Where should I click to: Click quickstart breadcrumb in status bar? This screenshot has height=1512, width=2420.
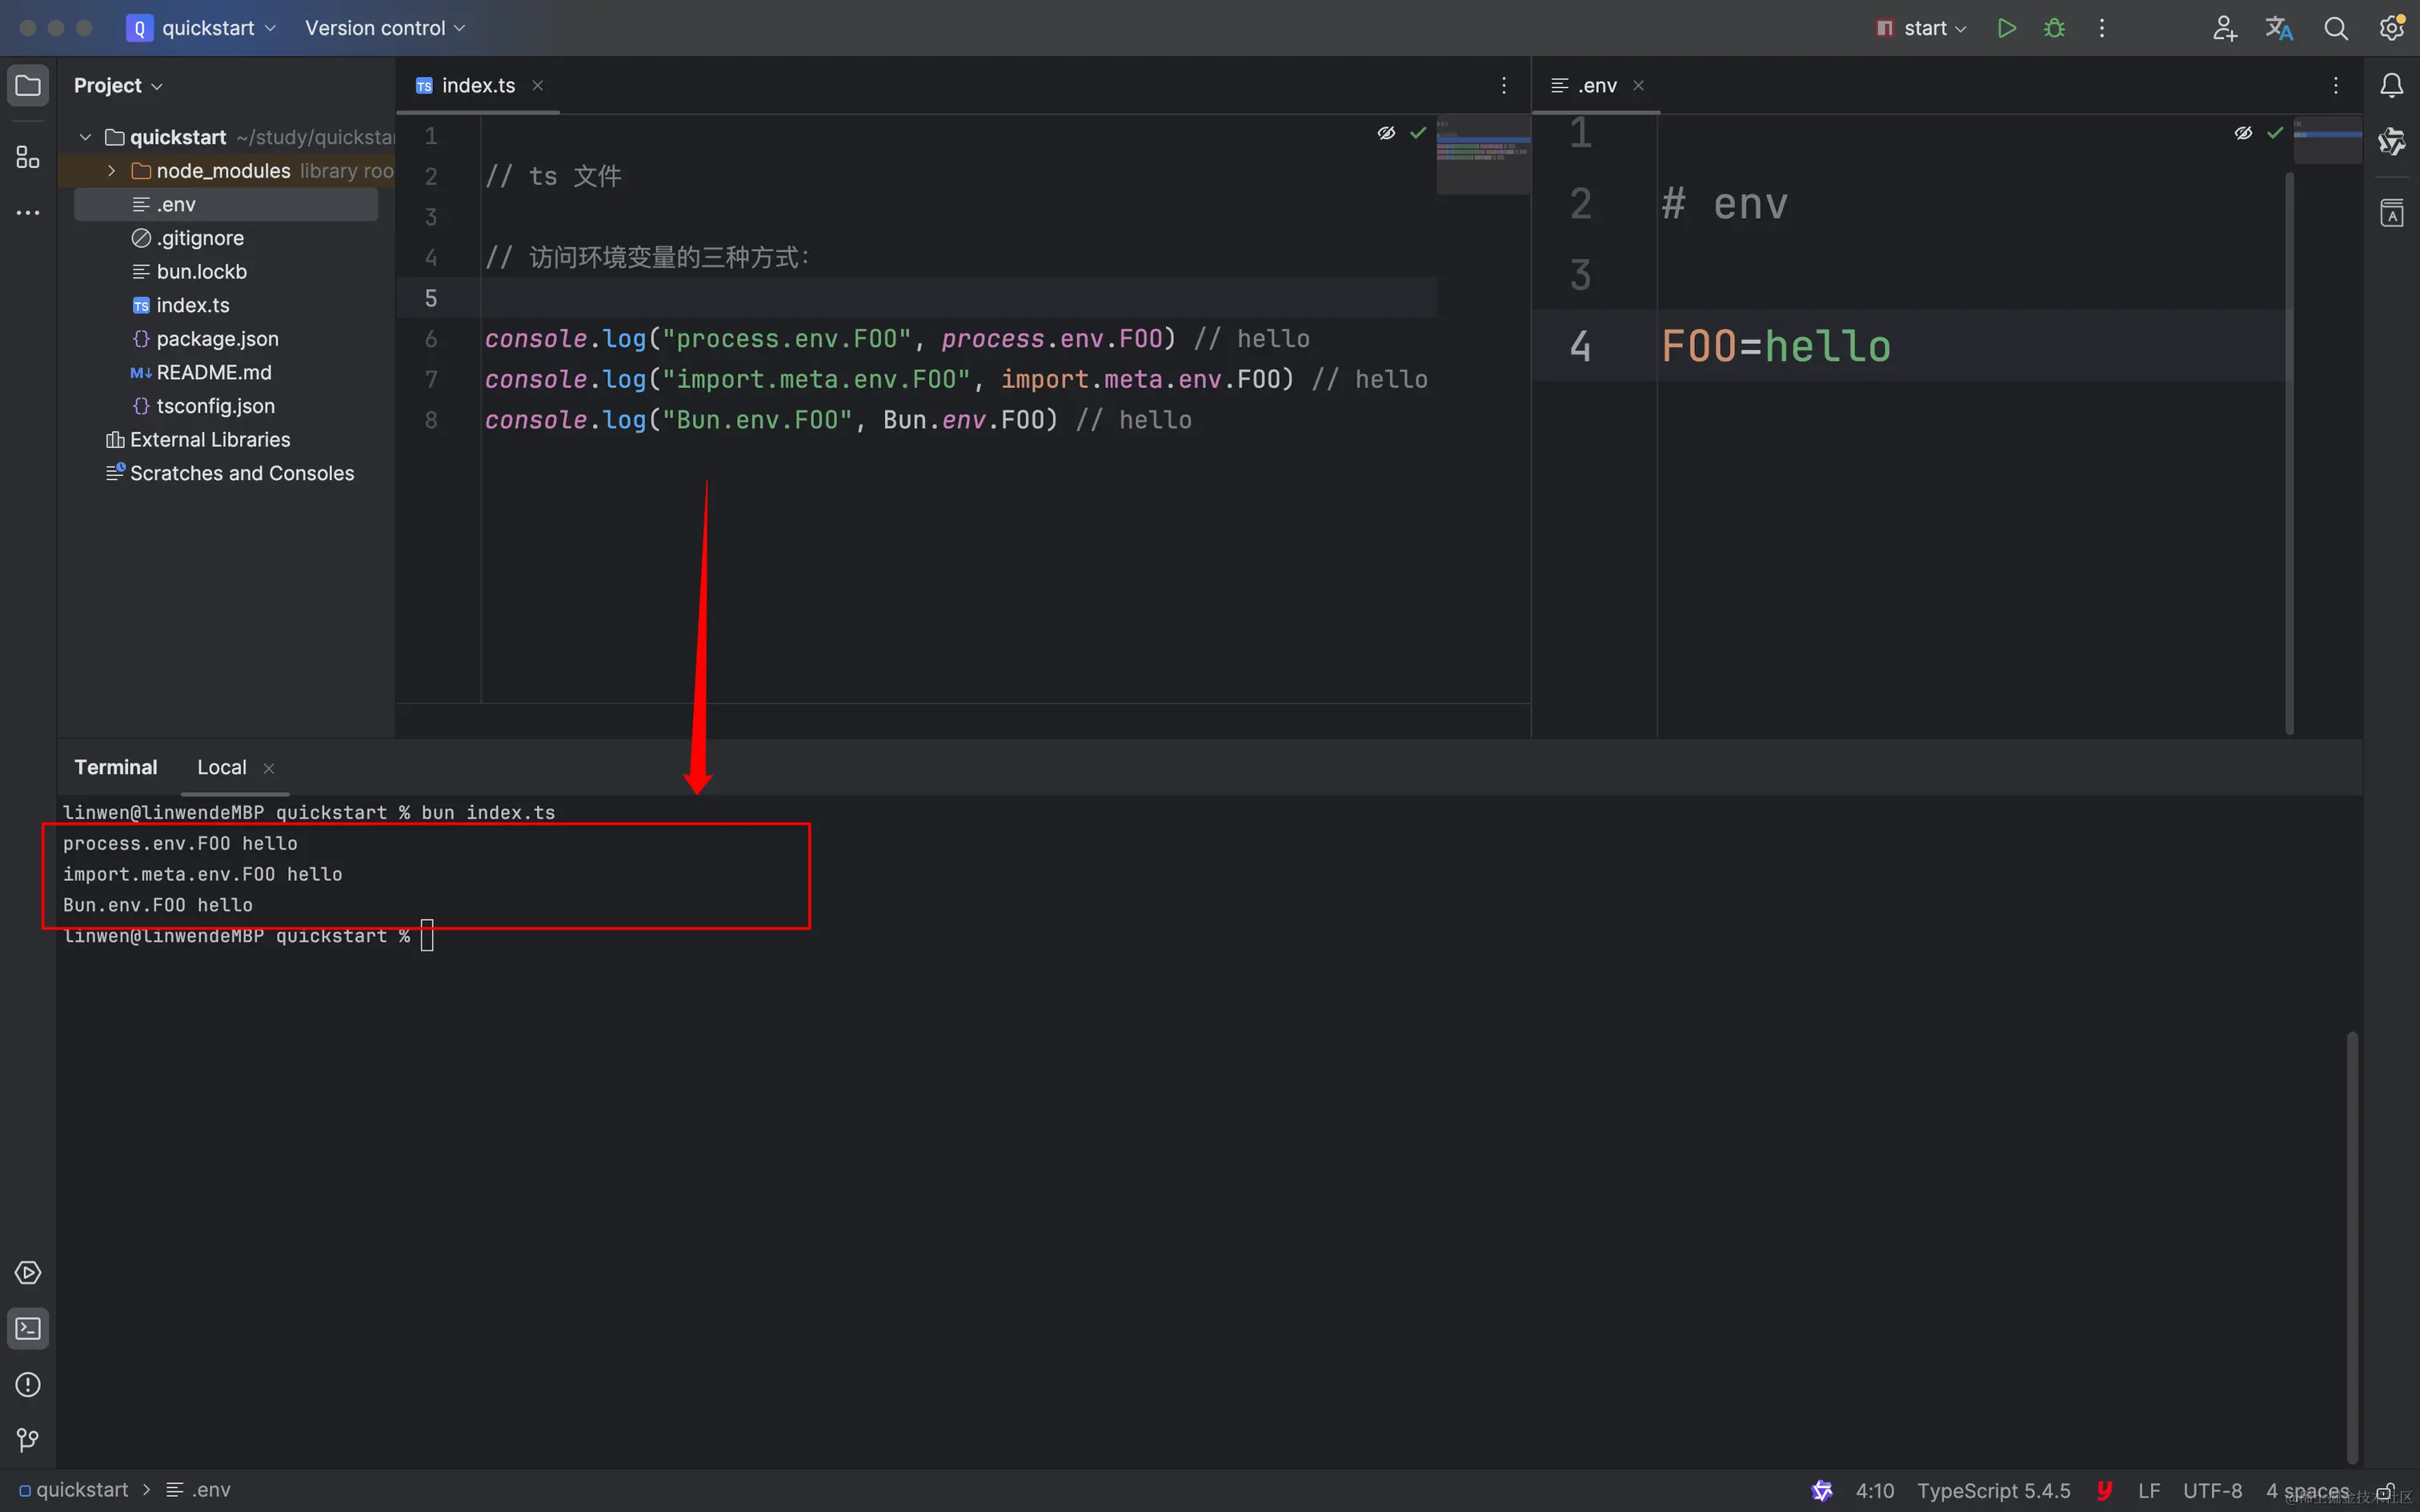coord(74,1490)
